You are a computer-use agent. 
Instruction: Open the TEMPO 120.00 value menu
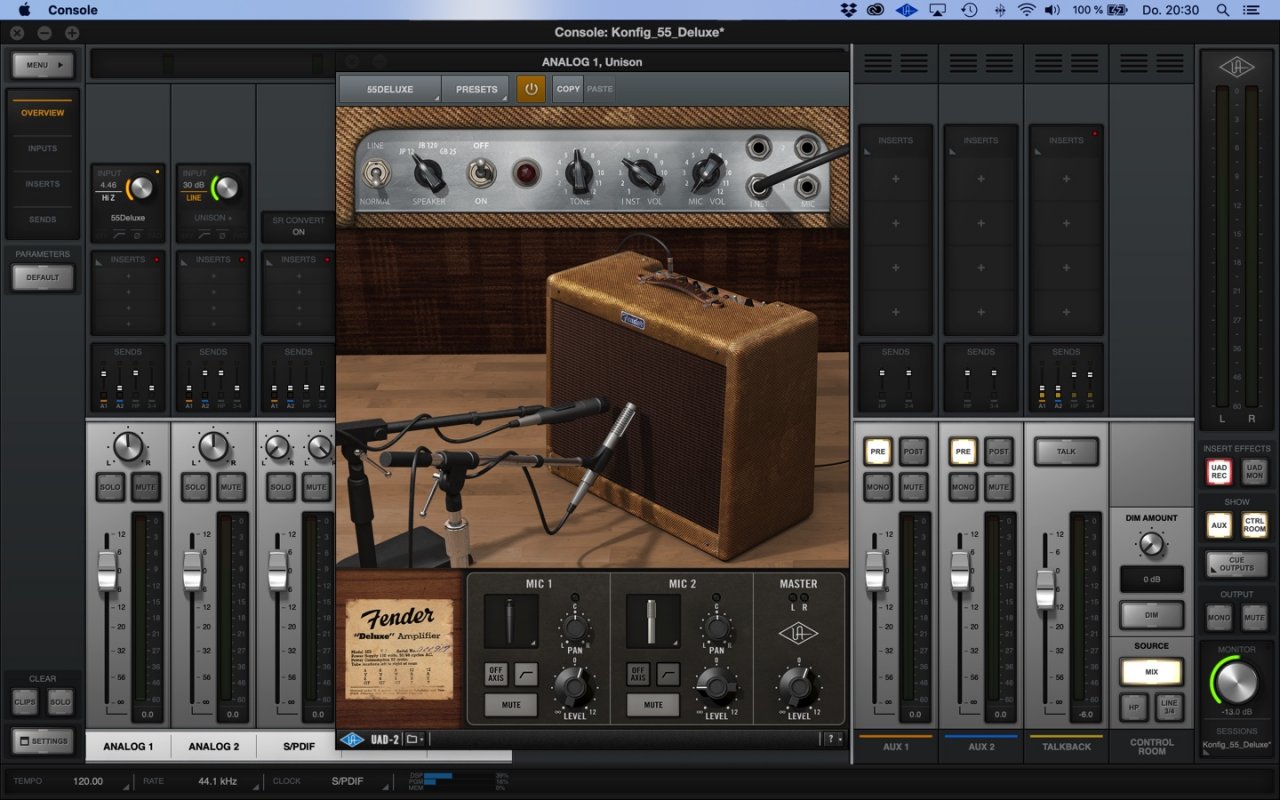click(88, 781)
